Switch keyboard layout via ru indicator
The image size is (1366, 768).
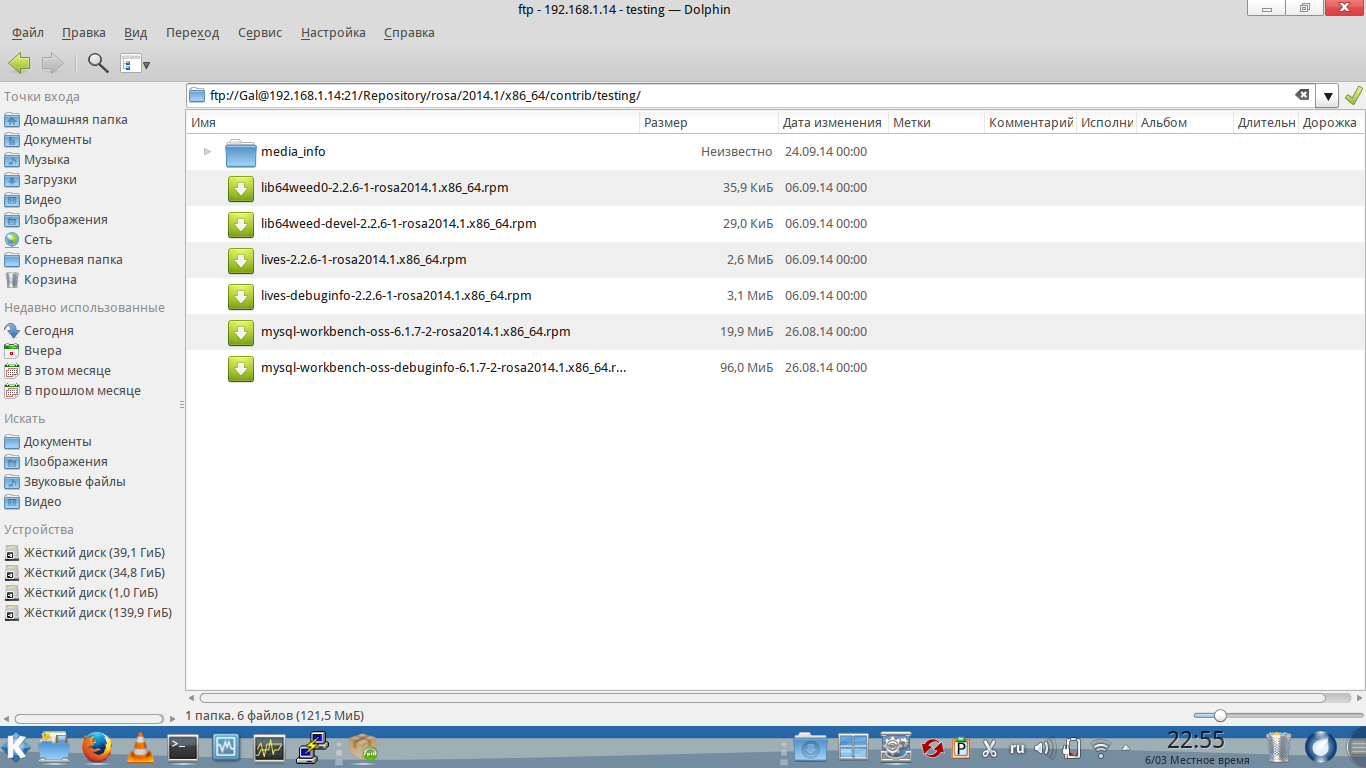click(1017, 747)
